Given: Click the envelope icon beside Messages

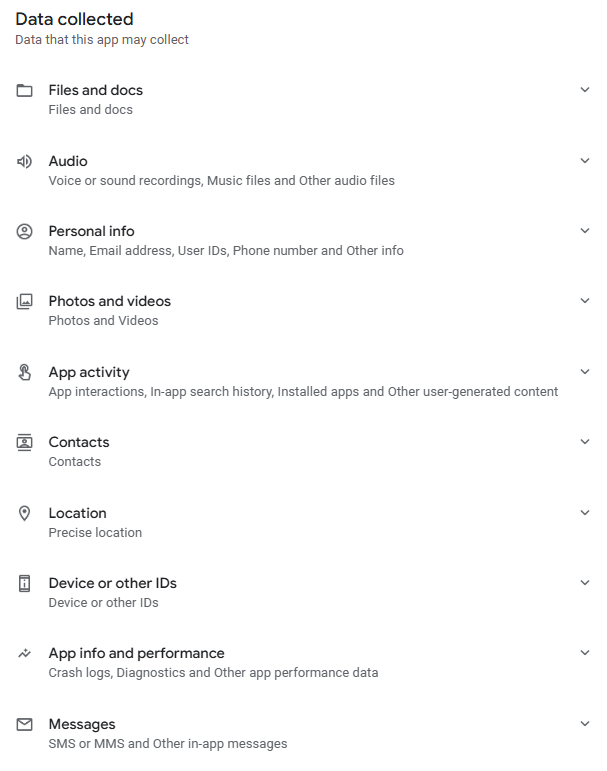Looking at the screenshot, I should [25, 724].
